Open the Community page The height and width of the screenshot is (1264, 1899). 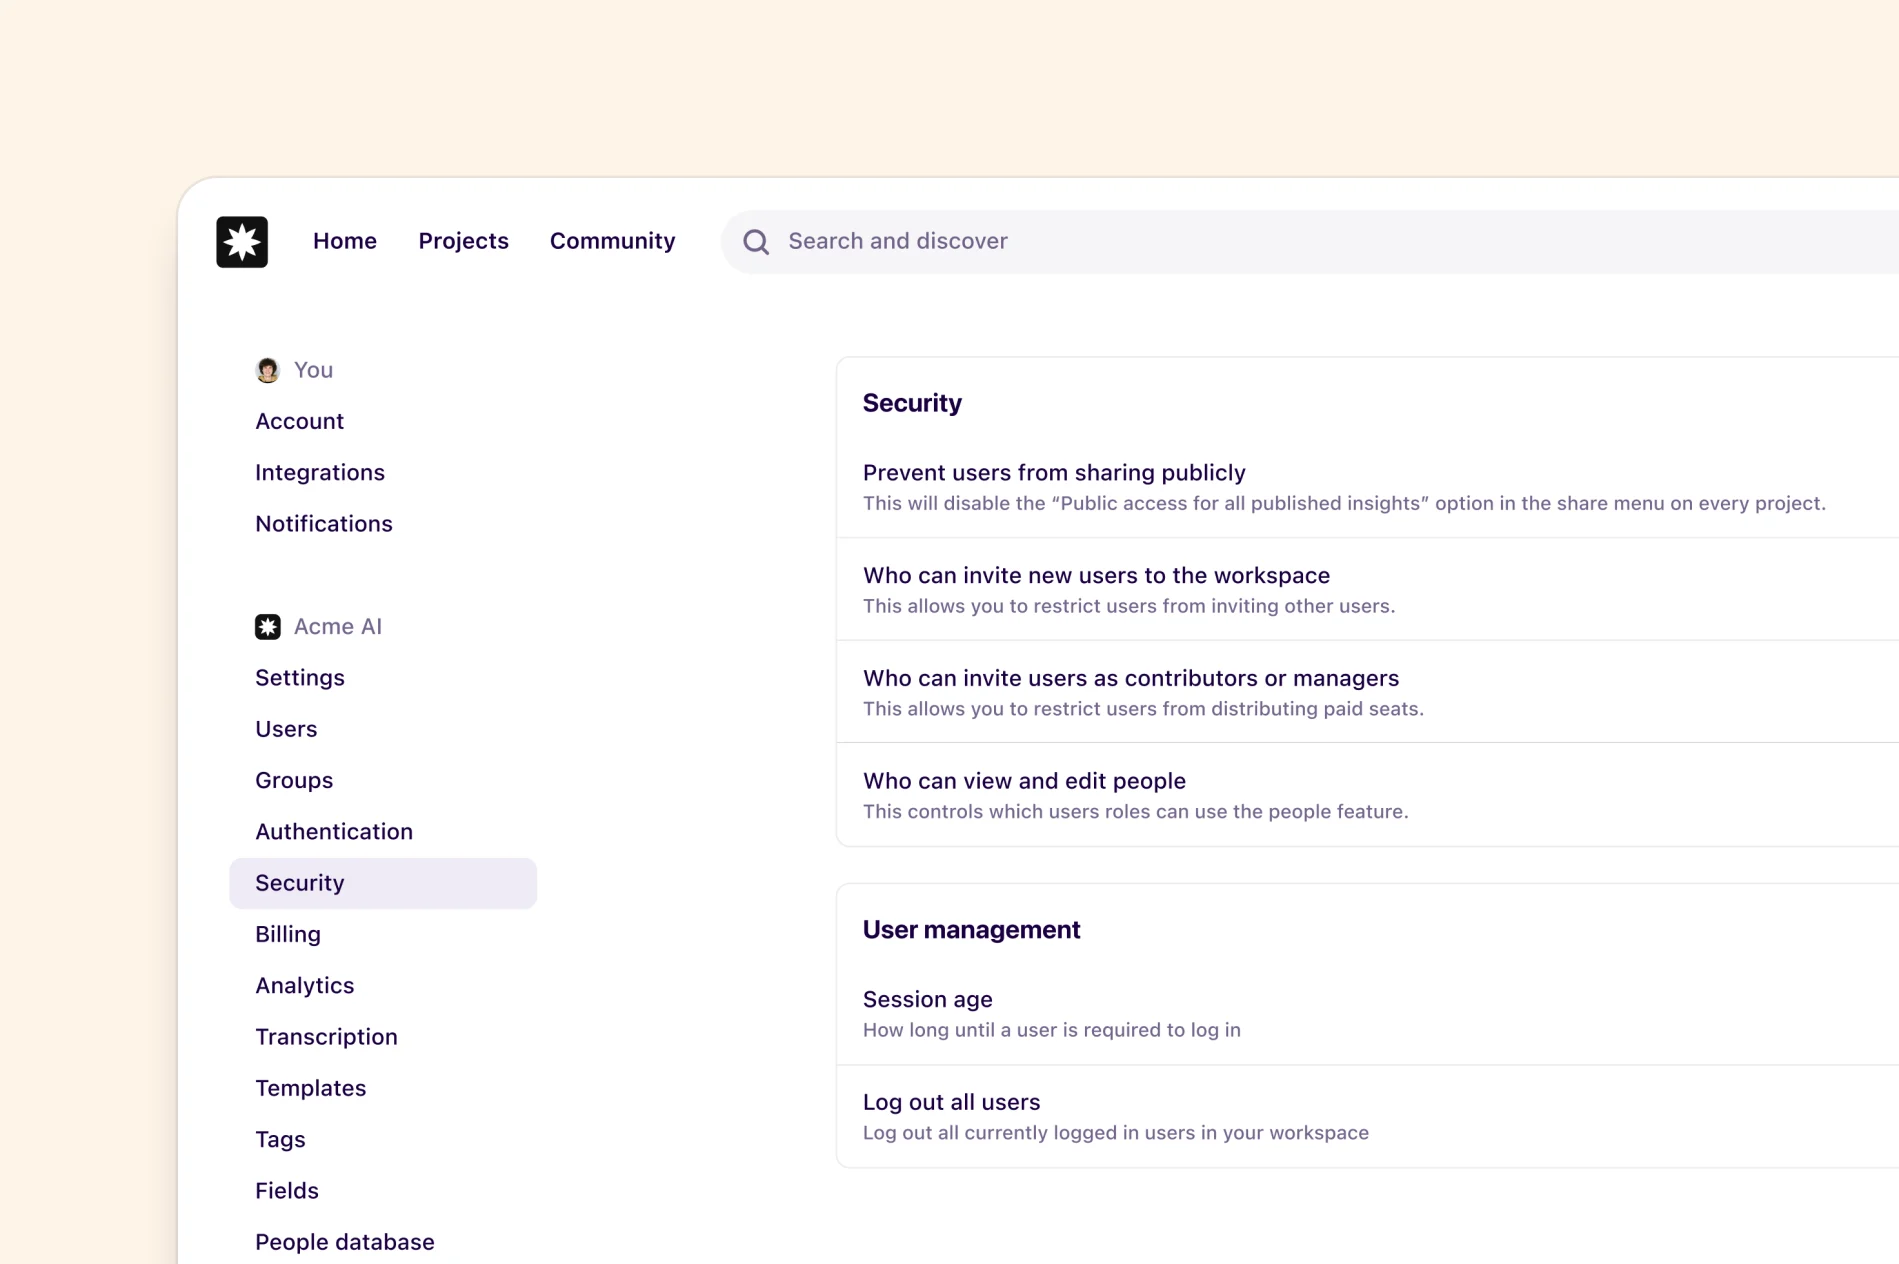[x=612, y=241]
